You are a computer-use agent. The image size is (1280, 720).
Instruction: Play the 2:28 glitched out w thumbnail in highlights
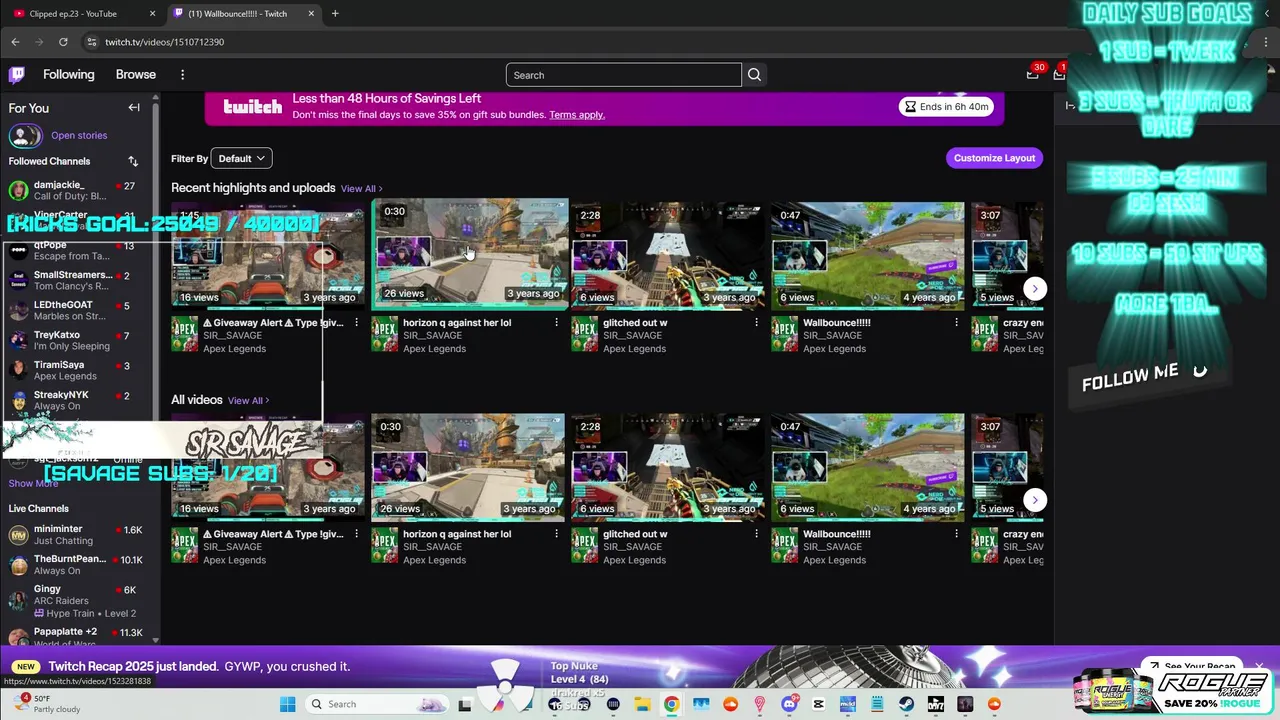pos(668,255)
